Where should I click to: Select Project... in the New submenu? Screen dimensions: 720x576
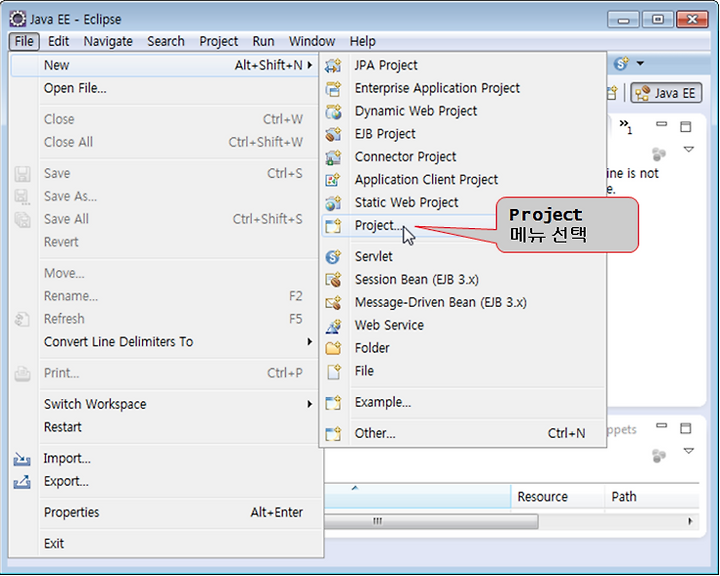click(463, 226)
